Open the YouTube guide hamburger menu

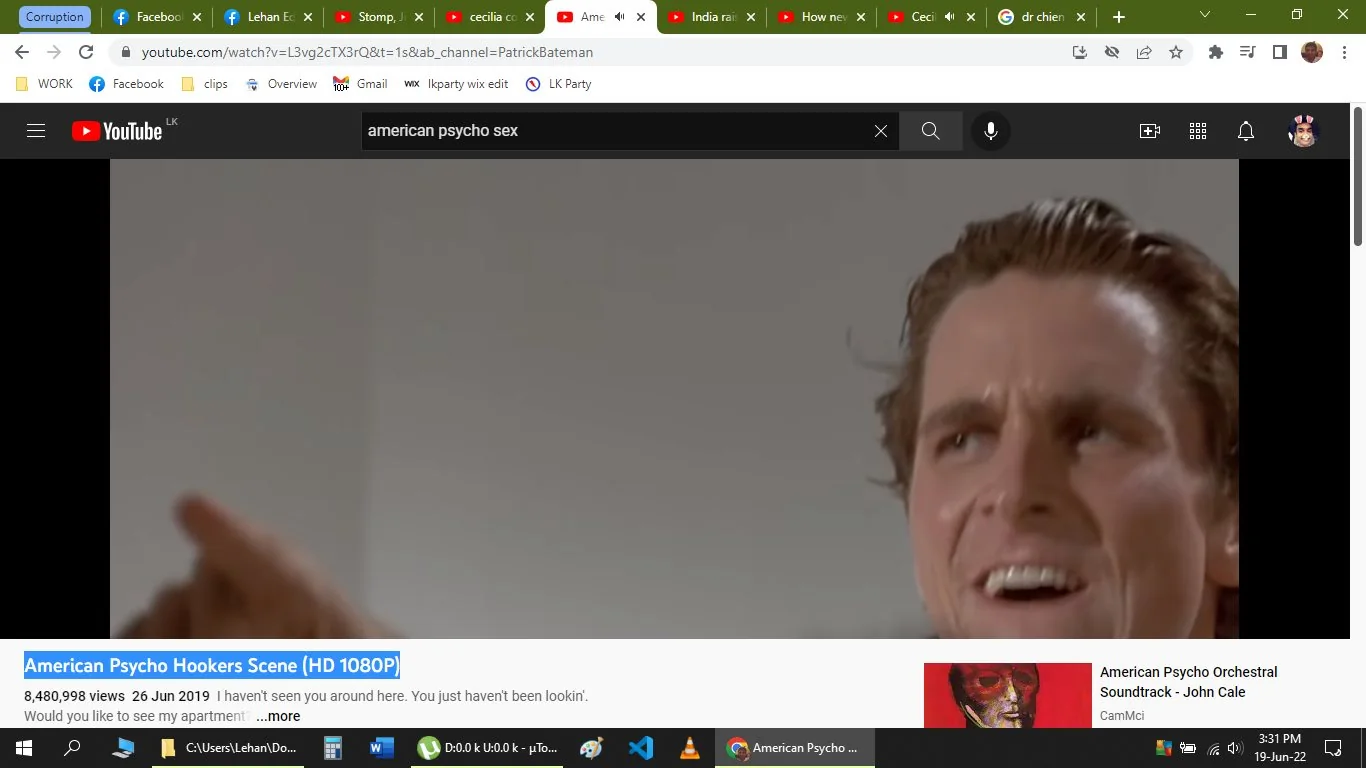click(x=36, y=131)
